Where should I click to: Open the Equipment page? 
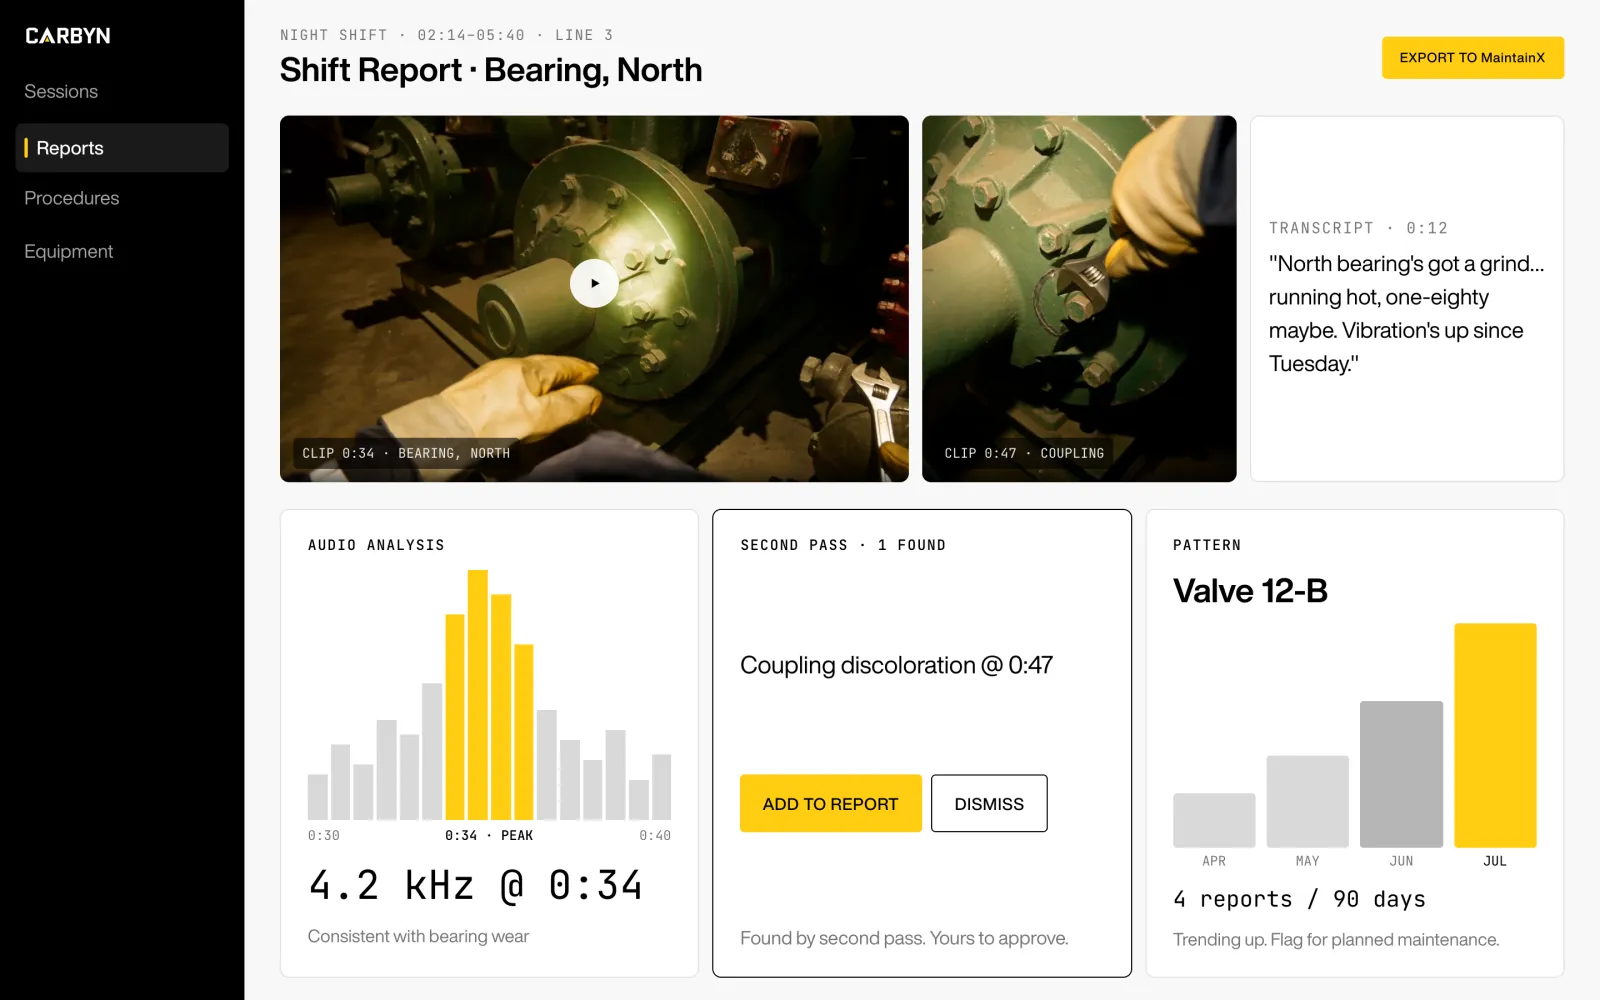point(69,251)
